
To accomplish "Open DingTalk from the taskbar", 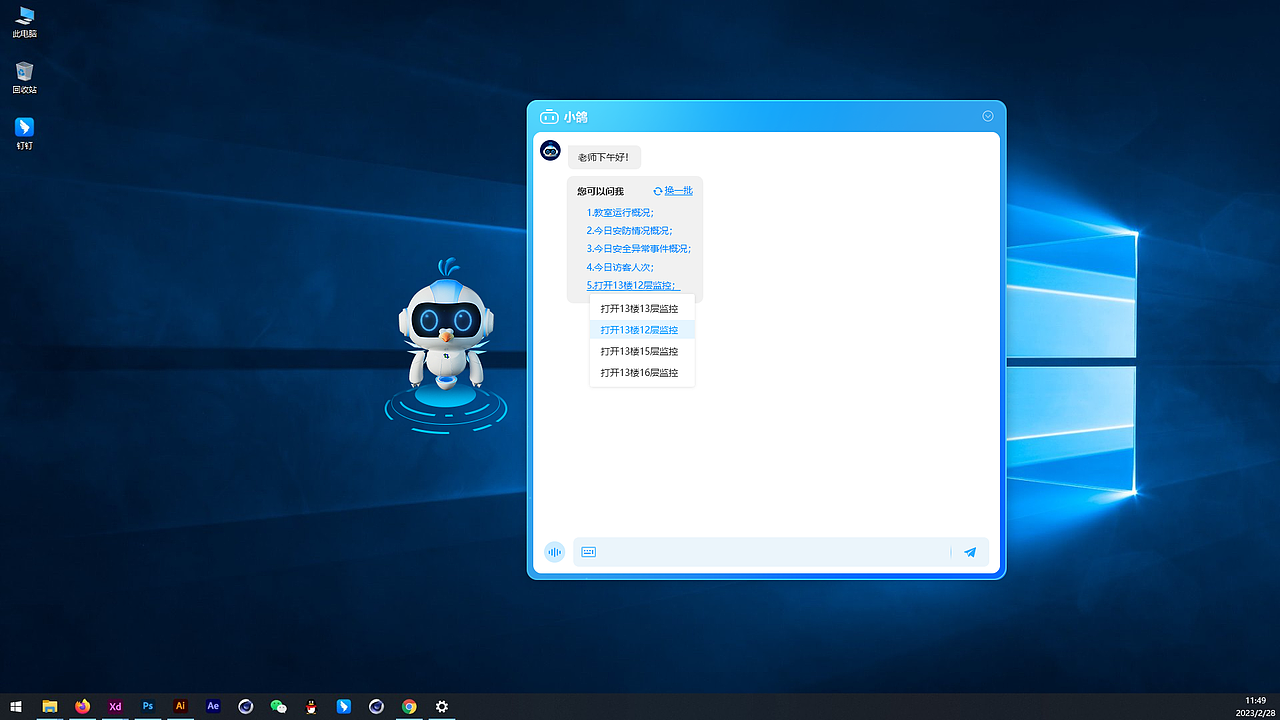I will [344, 706].
